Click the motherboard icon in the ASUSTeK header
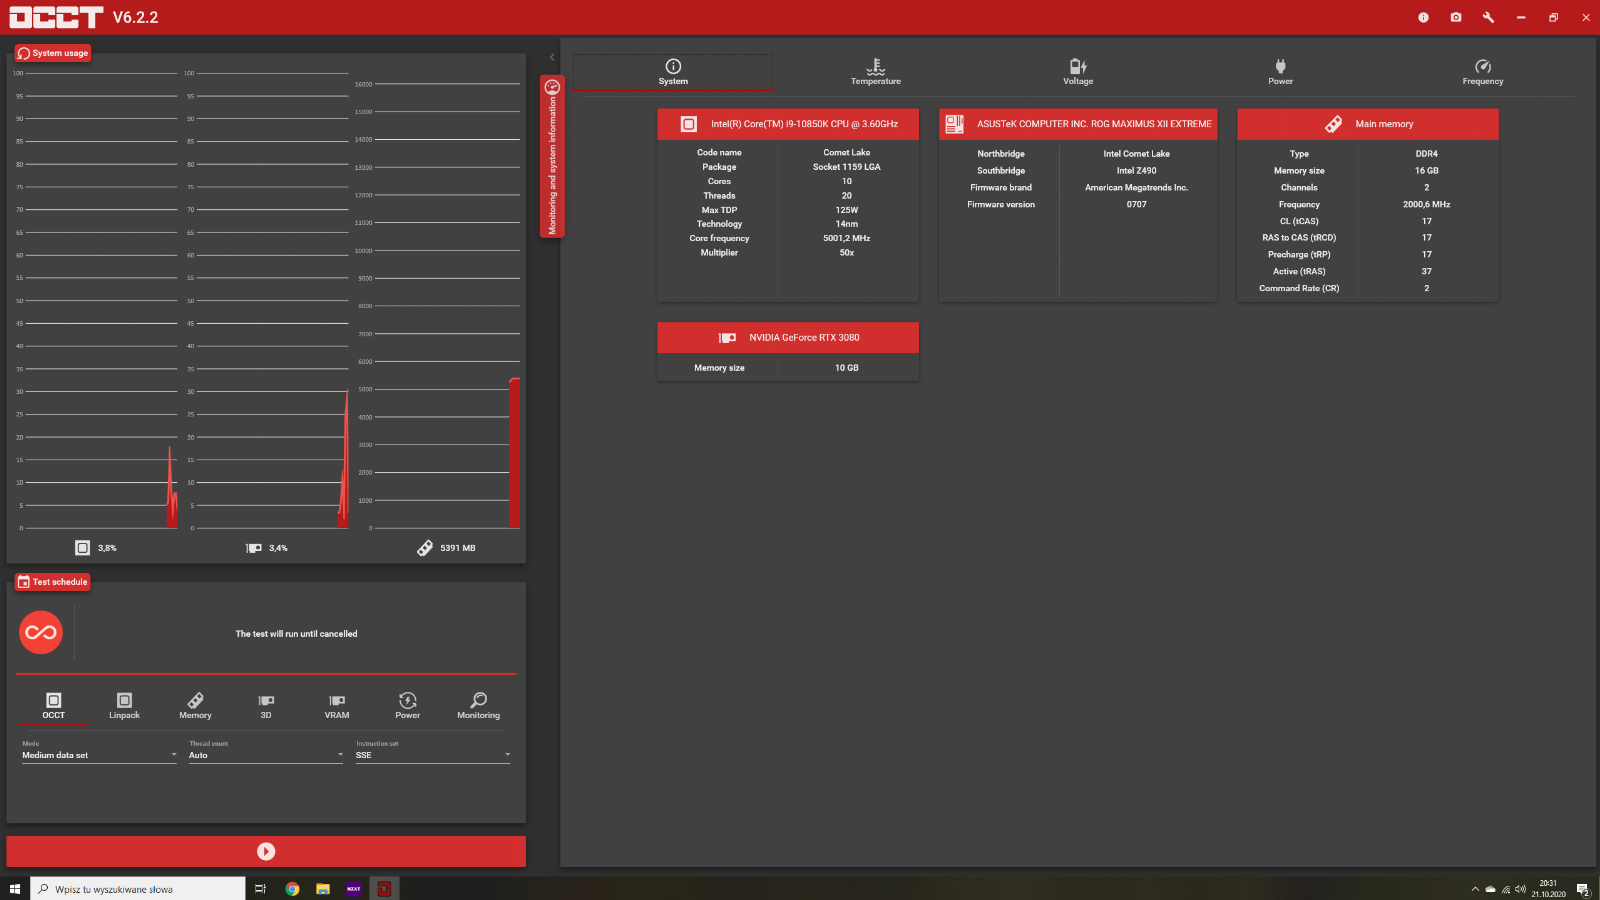 point(955,124)
